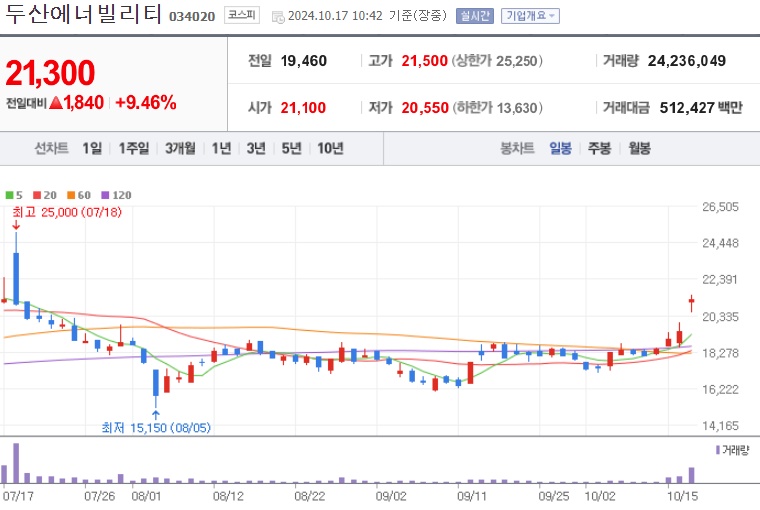The height and width of the screenshot is (510, 760).
Task: Open the 기업개요 dropdown
Action: (530, 16)
